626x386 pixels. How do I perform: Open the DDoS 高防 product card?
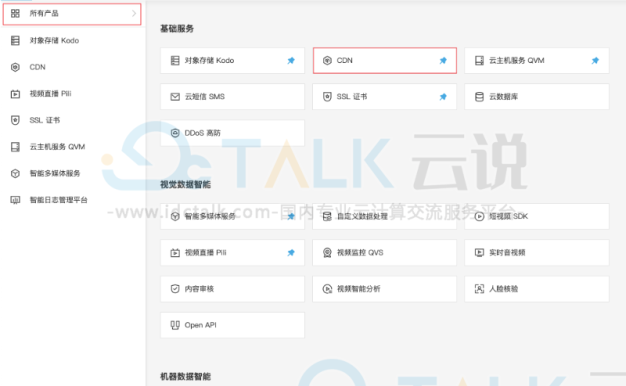(232, 133)
